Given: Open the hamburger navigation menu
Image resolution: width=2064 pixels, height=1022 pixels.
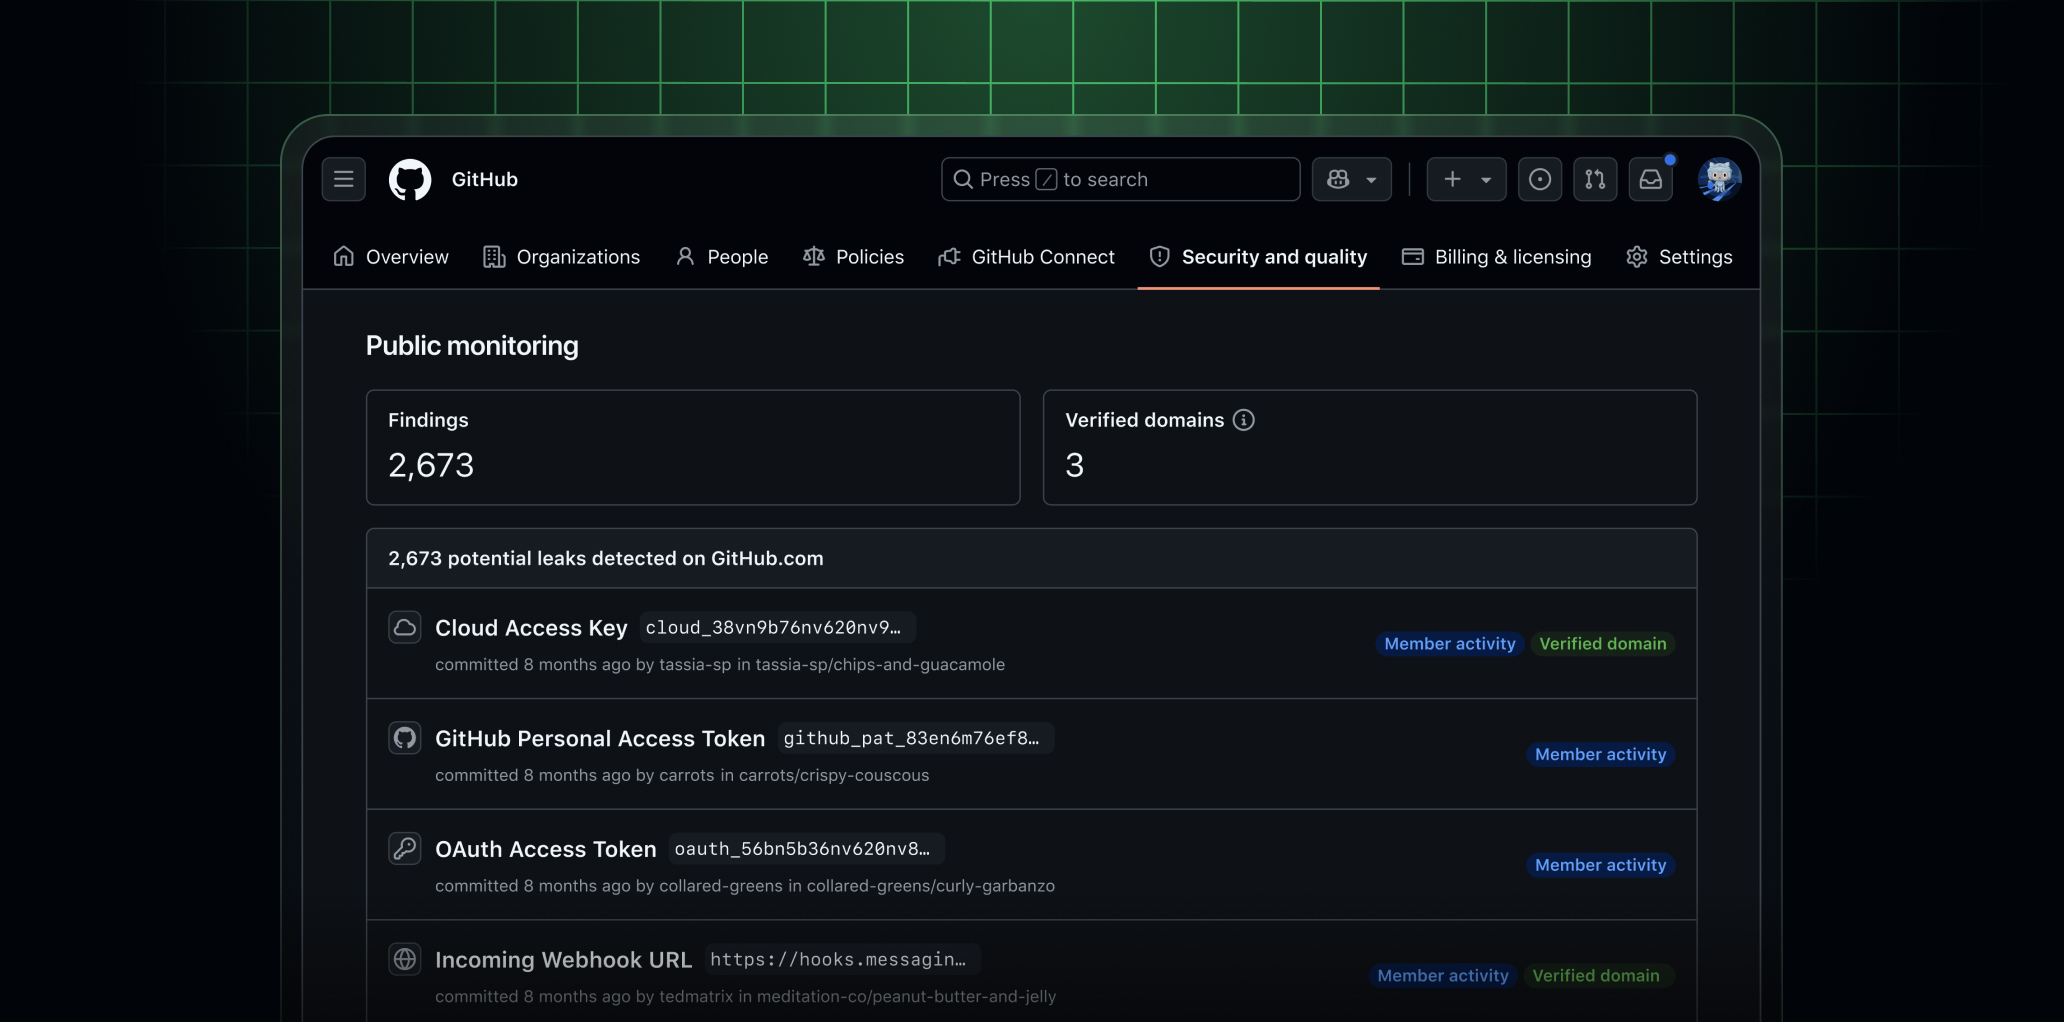Looking at the screenshot, I should (343, 179).
